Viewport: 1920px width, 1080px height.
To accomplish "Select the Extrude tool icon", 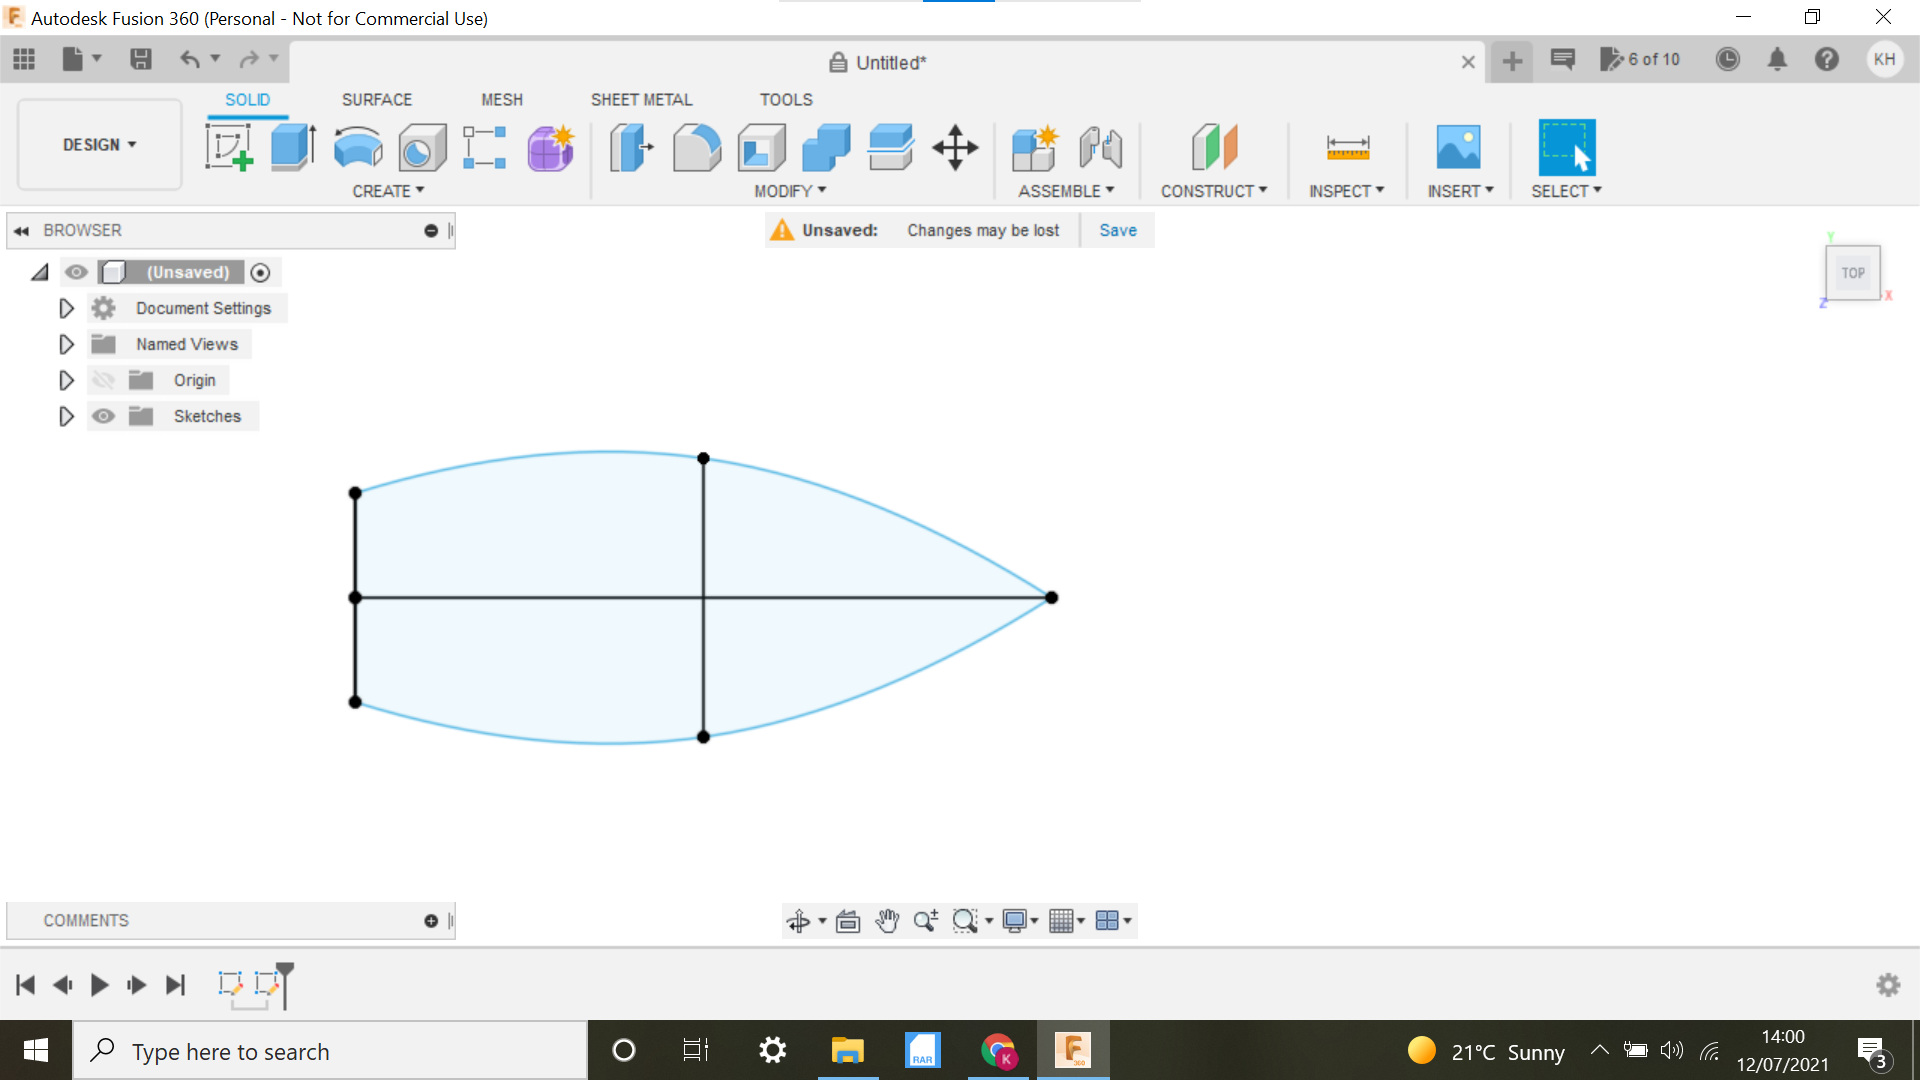I will 291,148.
